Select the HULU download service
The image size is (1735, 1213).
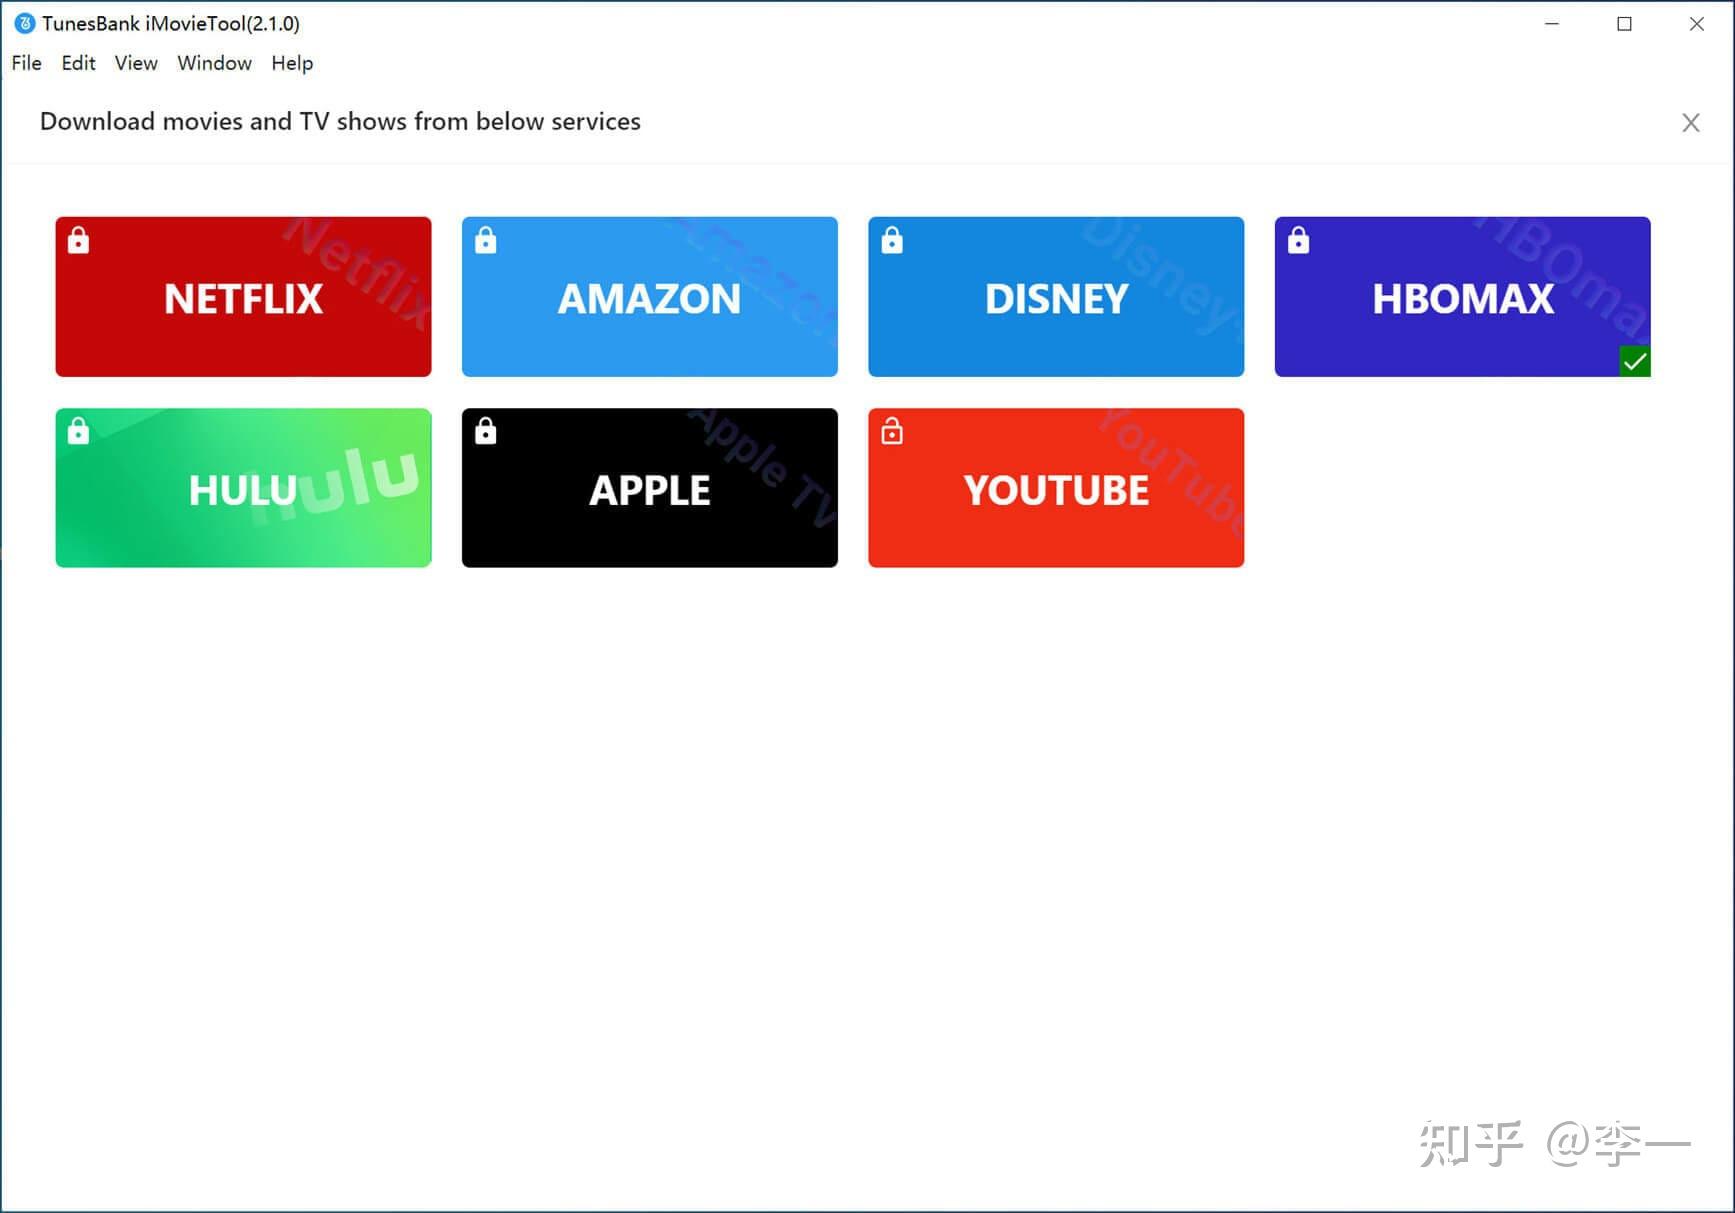tap(242, 488)
